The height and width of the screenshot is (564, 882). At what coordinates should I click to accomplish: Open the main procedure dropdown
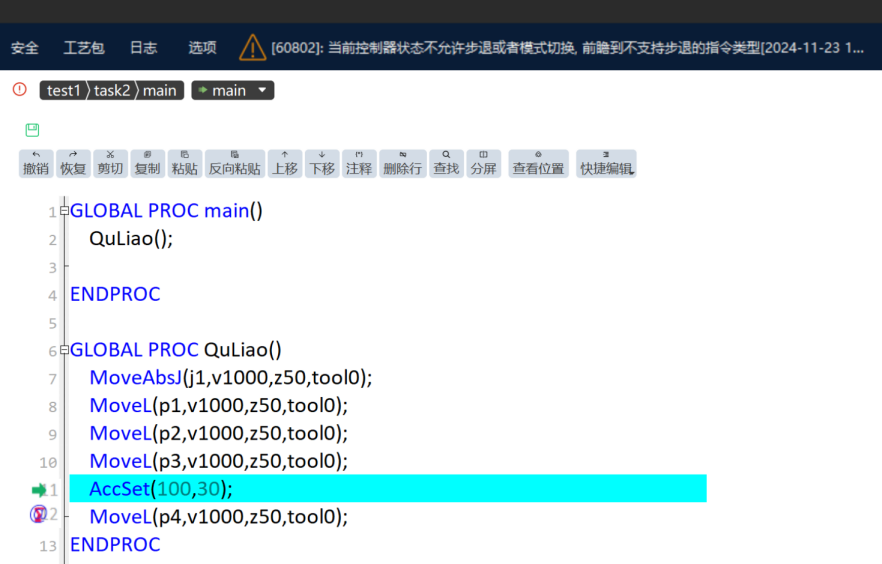point(233,91)
